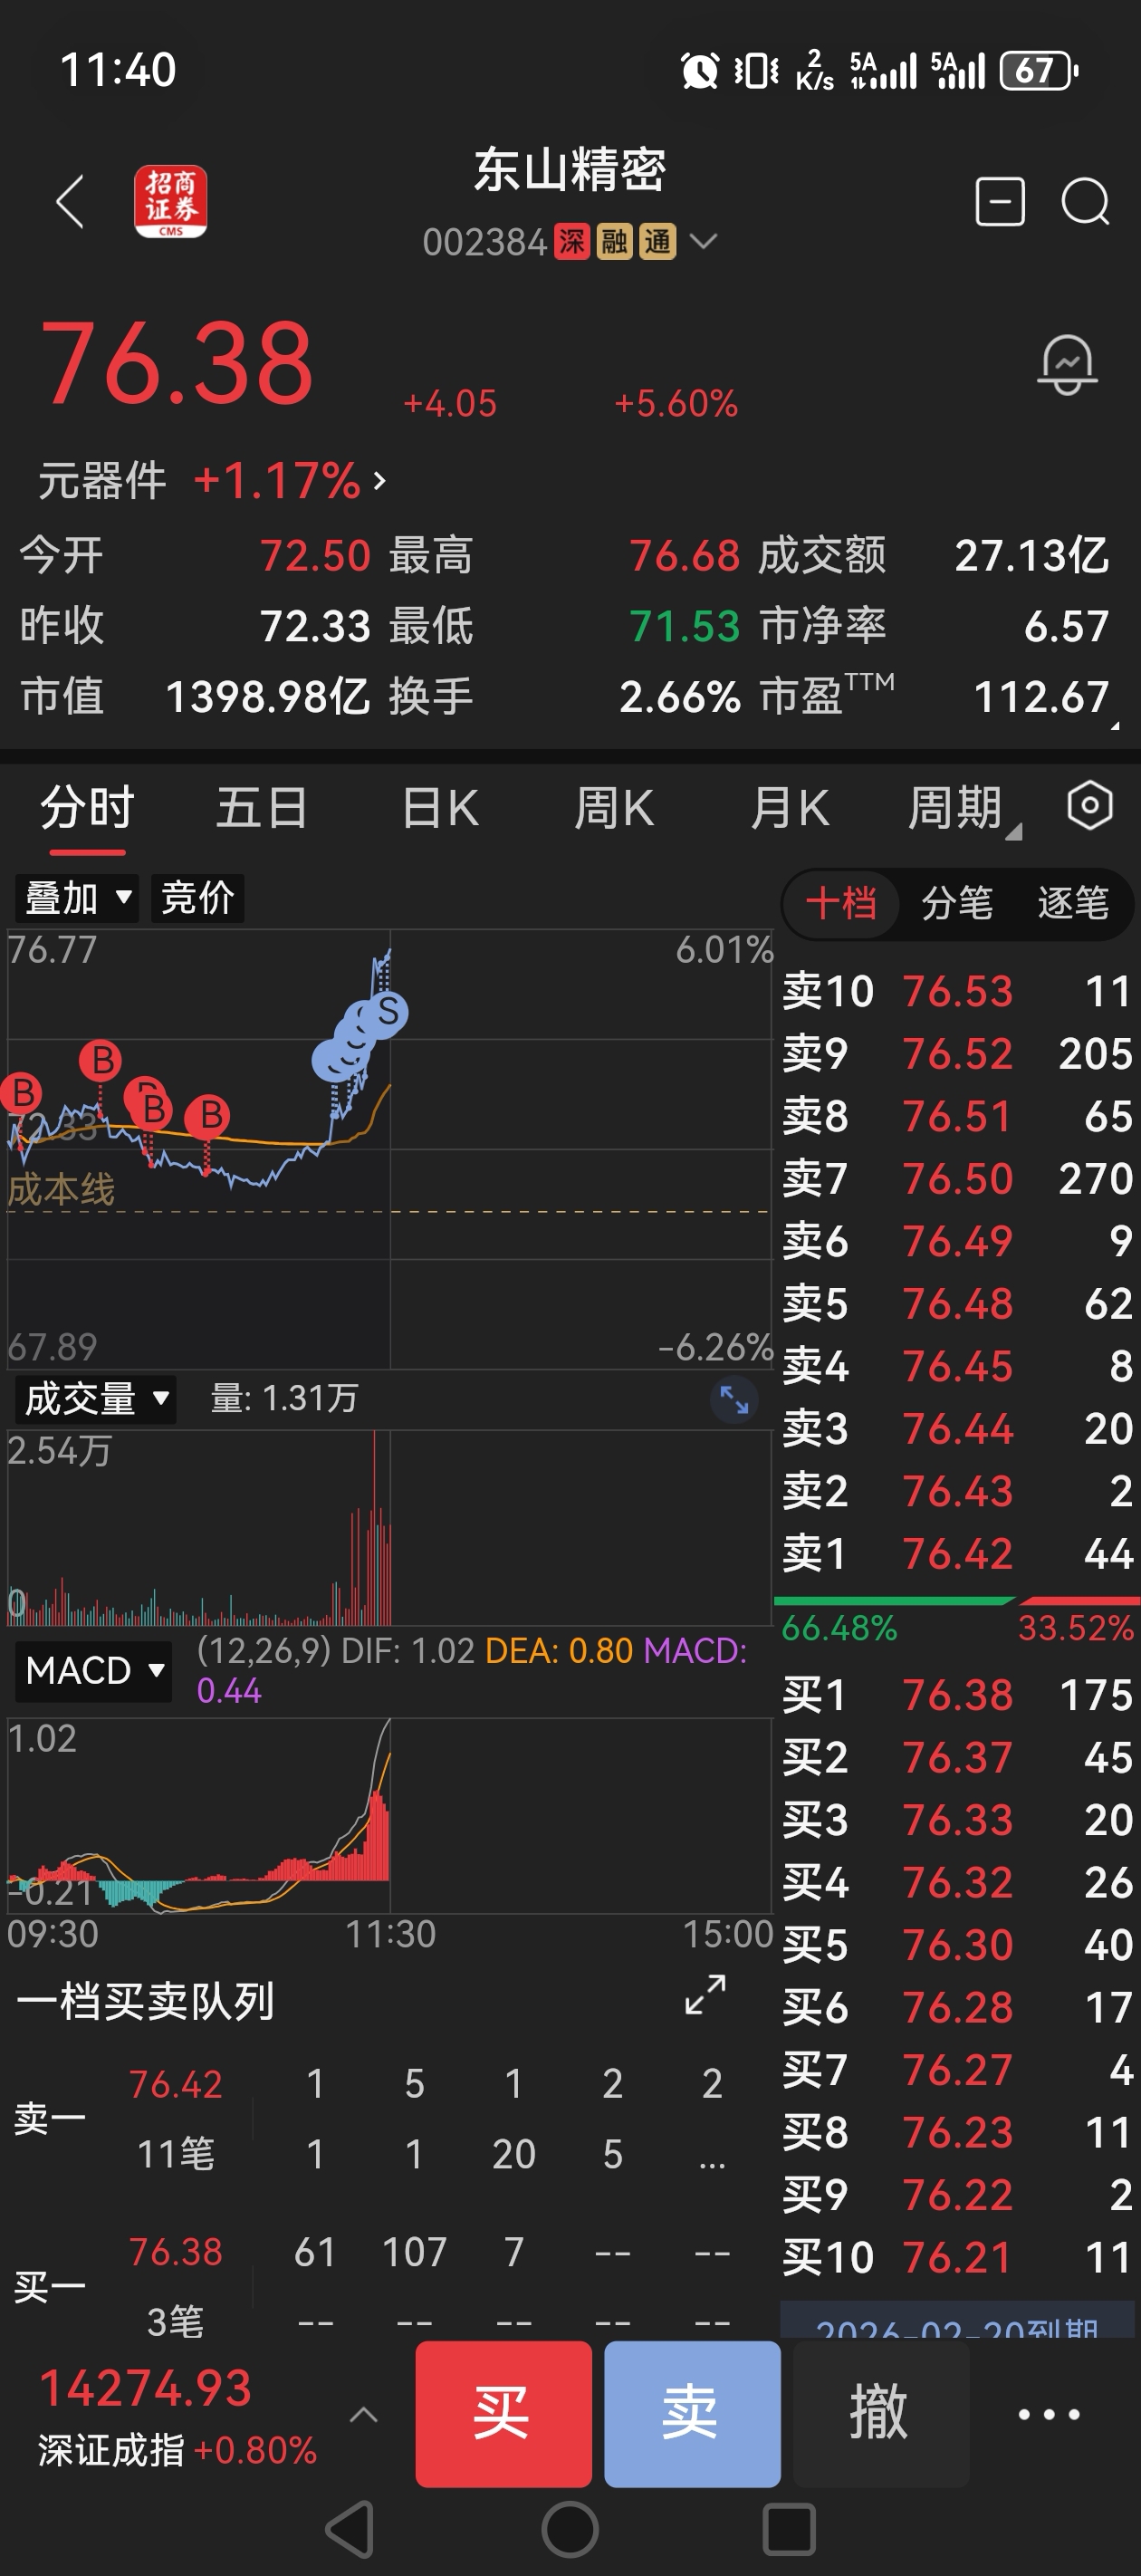Tap the 东山精密 stock title
The width and height of the screenshot is (1141, 2576).
pyautogui.click(x=570, y=169)
